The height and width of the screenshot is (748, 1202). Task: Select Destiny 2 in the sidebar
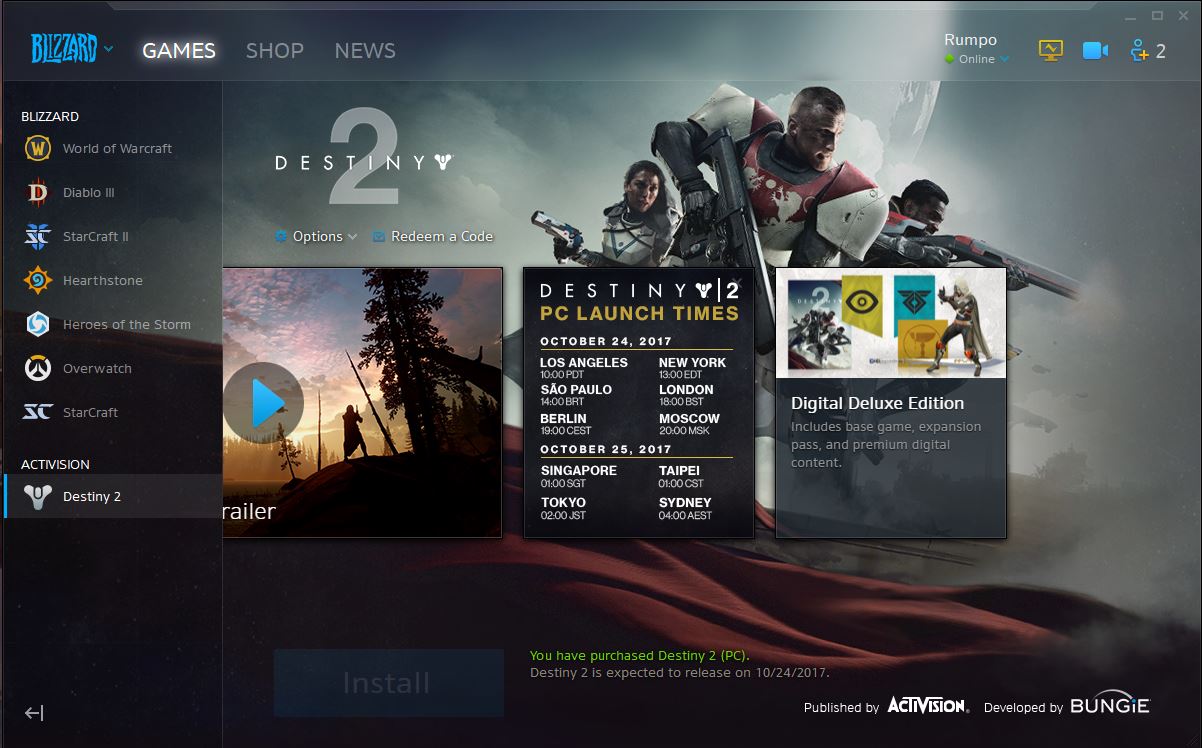(x=91, y=496)
